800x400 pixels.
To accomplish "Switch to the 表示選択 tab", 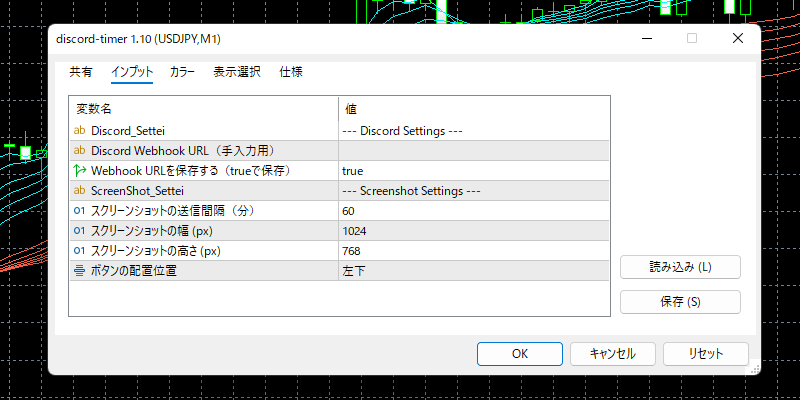I will coord(237,72).
